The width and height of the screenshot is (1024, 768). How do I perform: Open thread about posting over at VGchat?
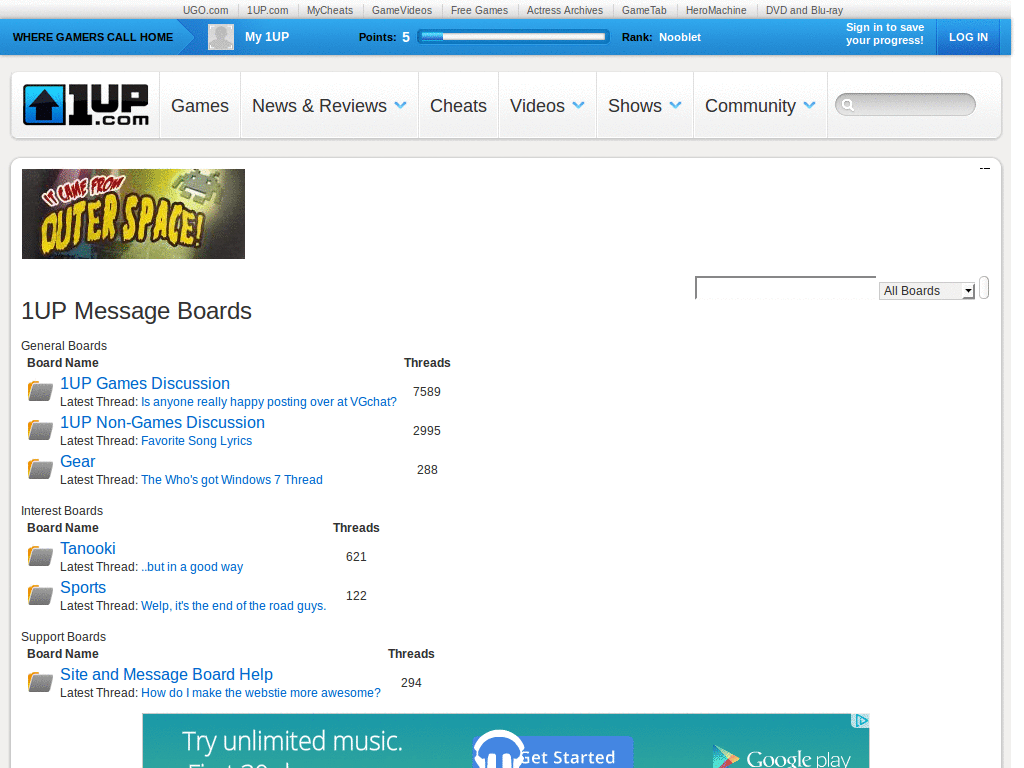pos(268,402)
